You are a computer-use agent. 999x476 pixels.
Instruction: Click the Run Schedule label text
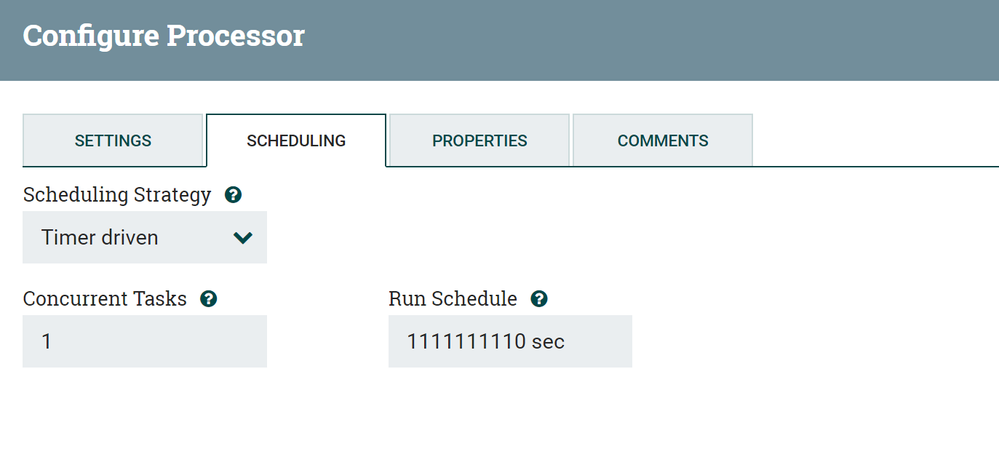pos(452,299)
